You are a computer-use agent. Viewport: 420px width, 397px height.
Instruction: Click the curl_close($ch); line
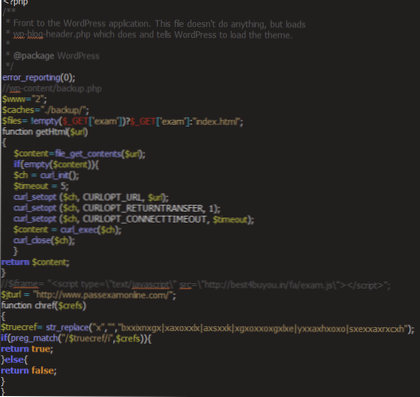click(44, 240)
